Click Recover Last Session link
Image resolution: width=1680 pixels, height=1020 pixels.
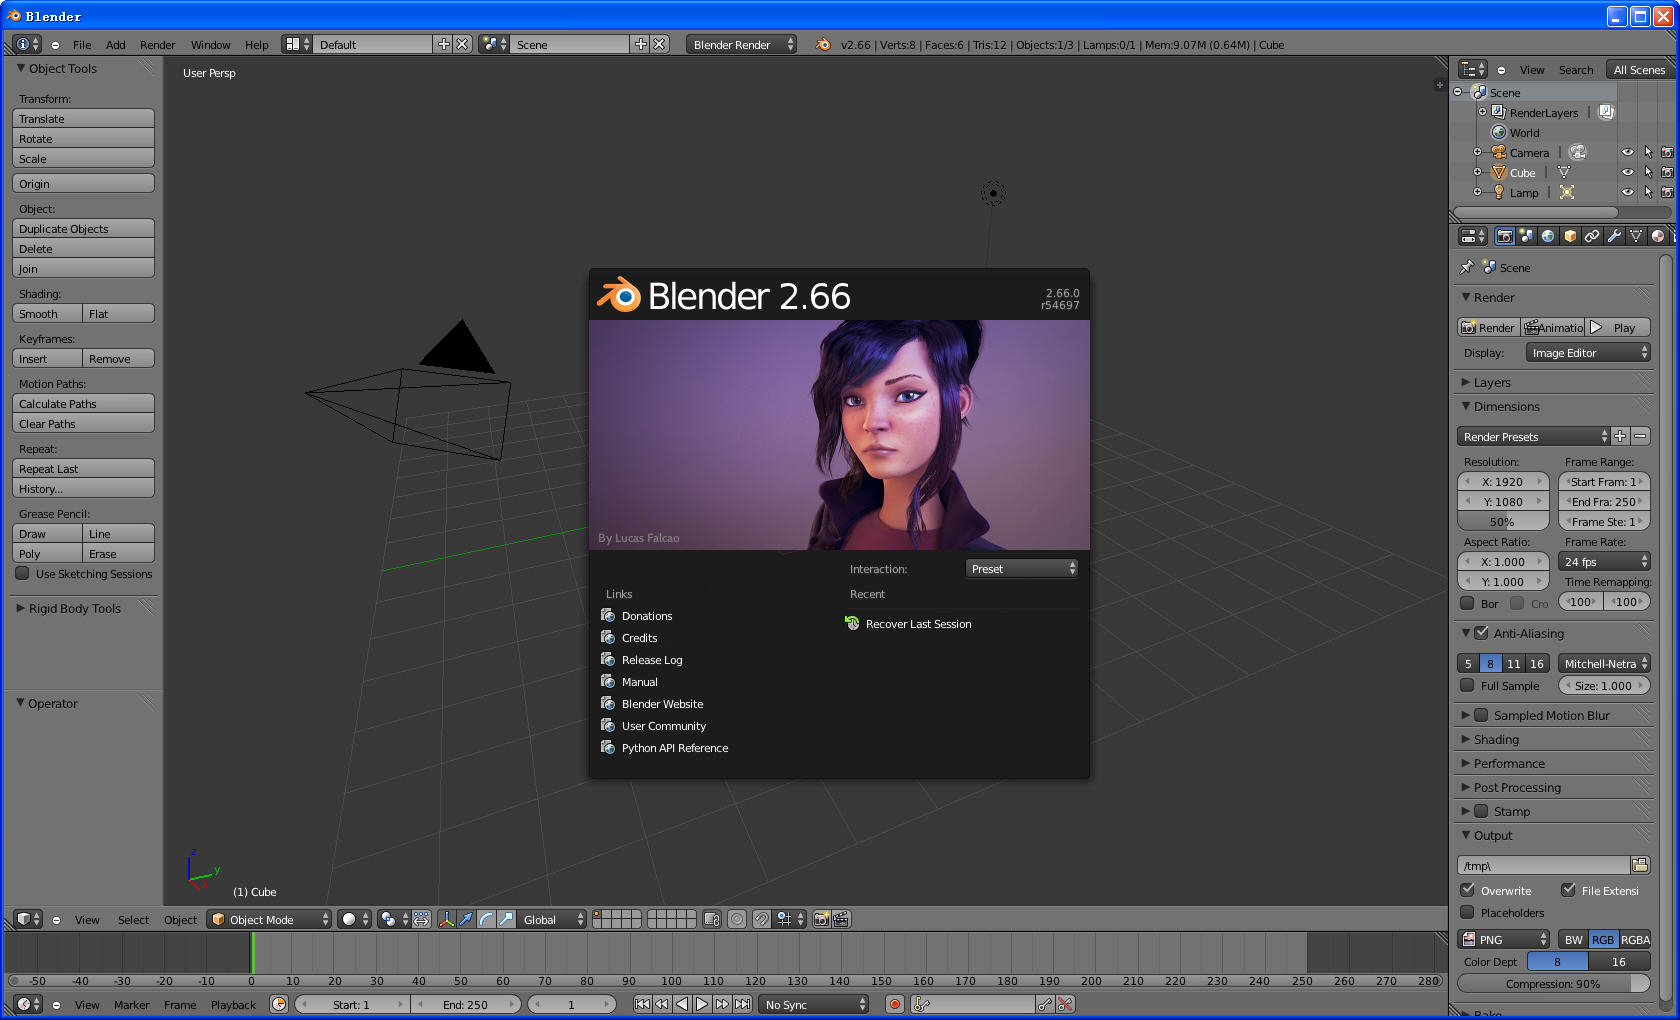918,623
